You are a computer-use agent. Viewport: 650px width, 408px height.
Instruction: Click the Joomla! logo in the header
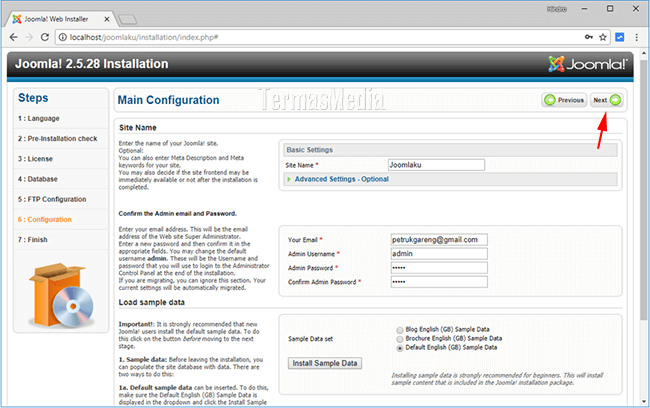587,64
